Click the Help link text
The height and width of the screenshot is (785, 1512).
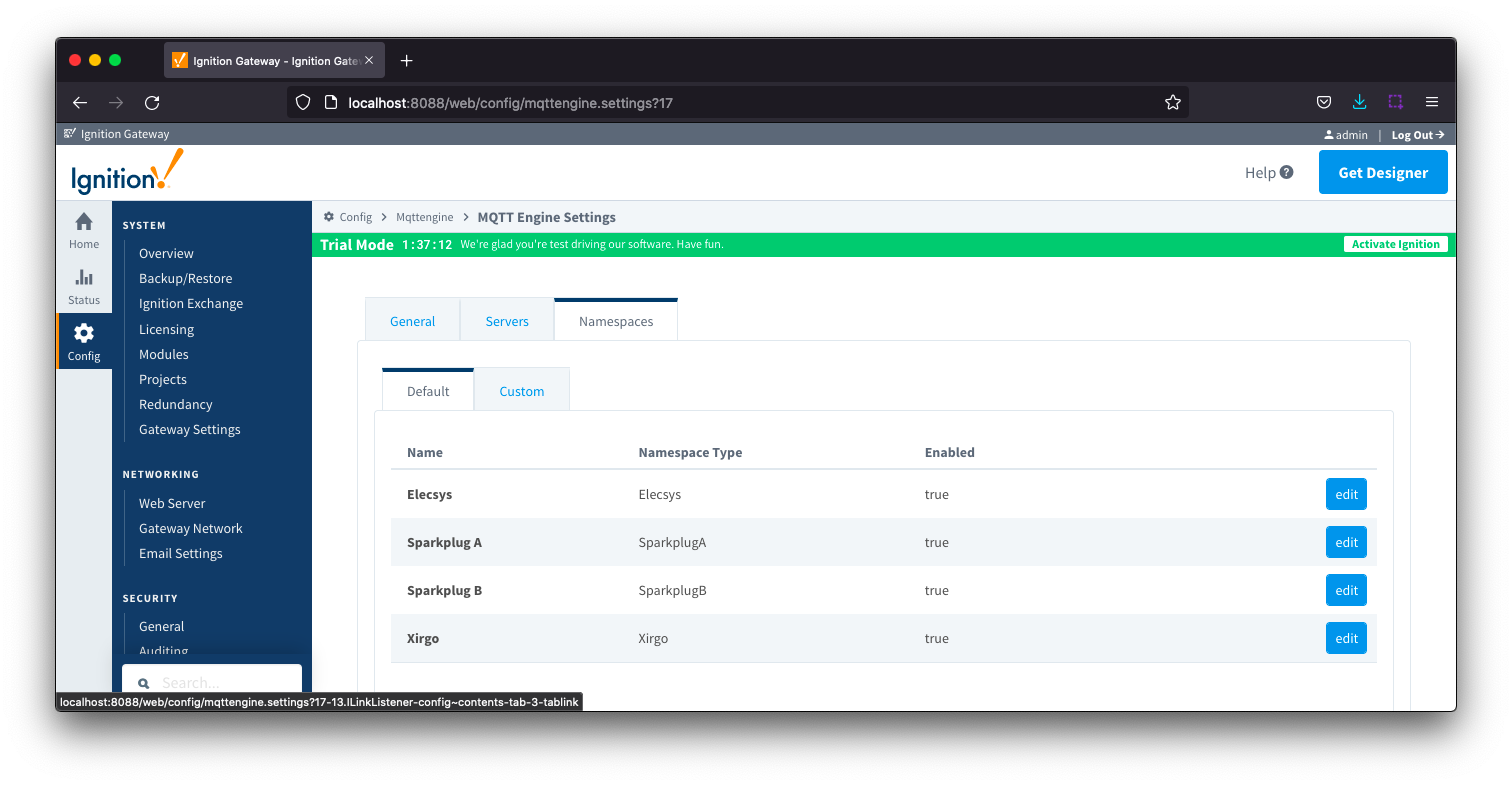[x=1260, y=172]
